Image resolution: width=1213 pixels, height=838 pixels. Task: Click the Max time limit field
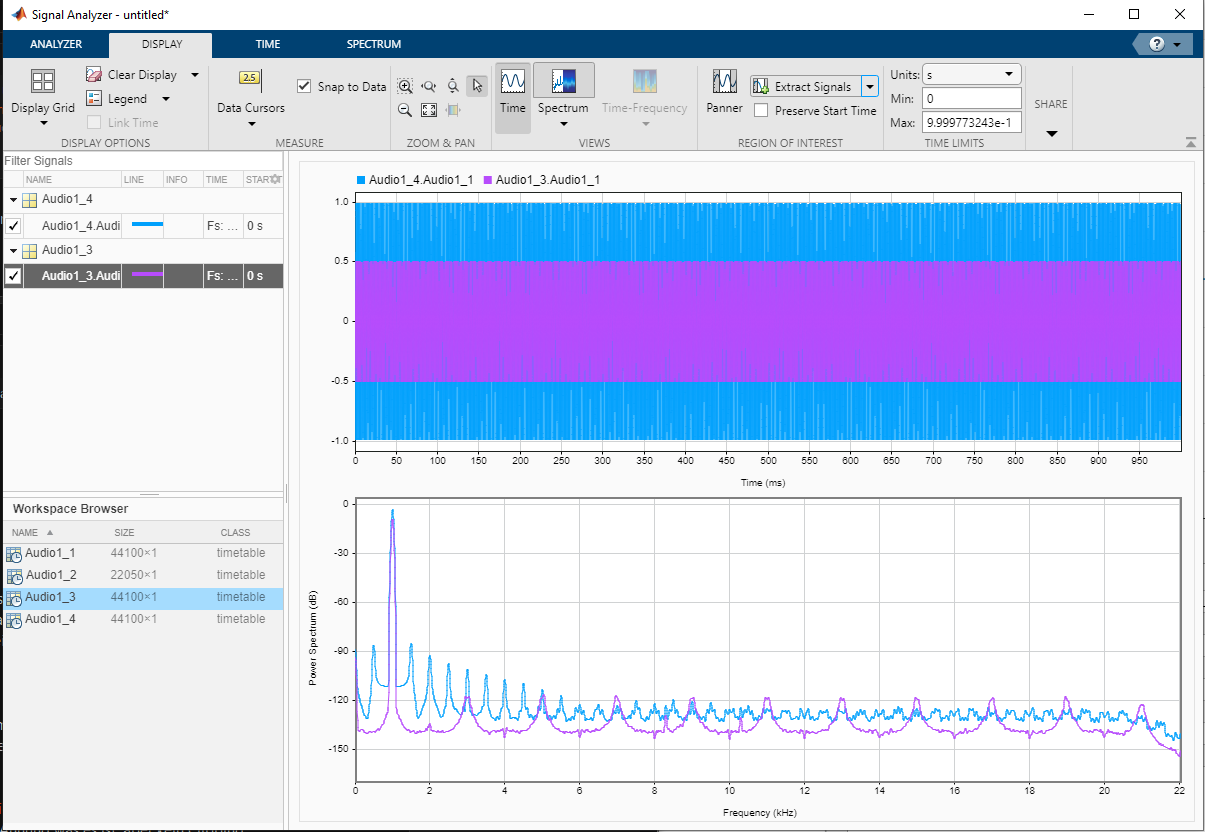971,123
